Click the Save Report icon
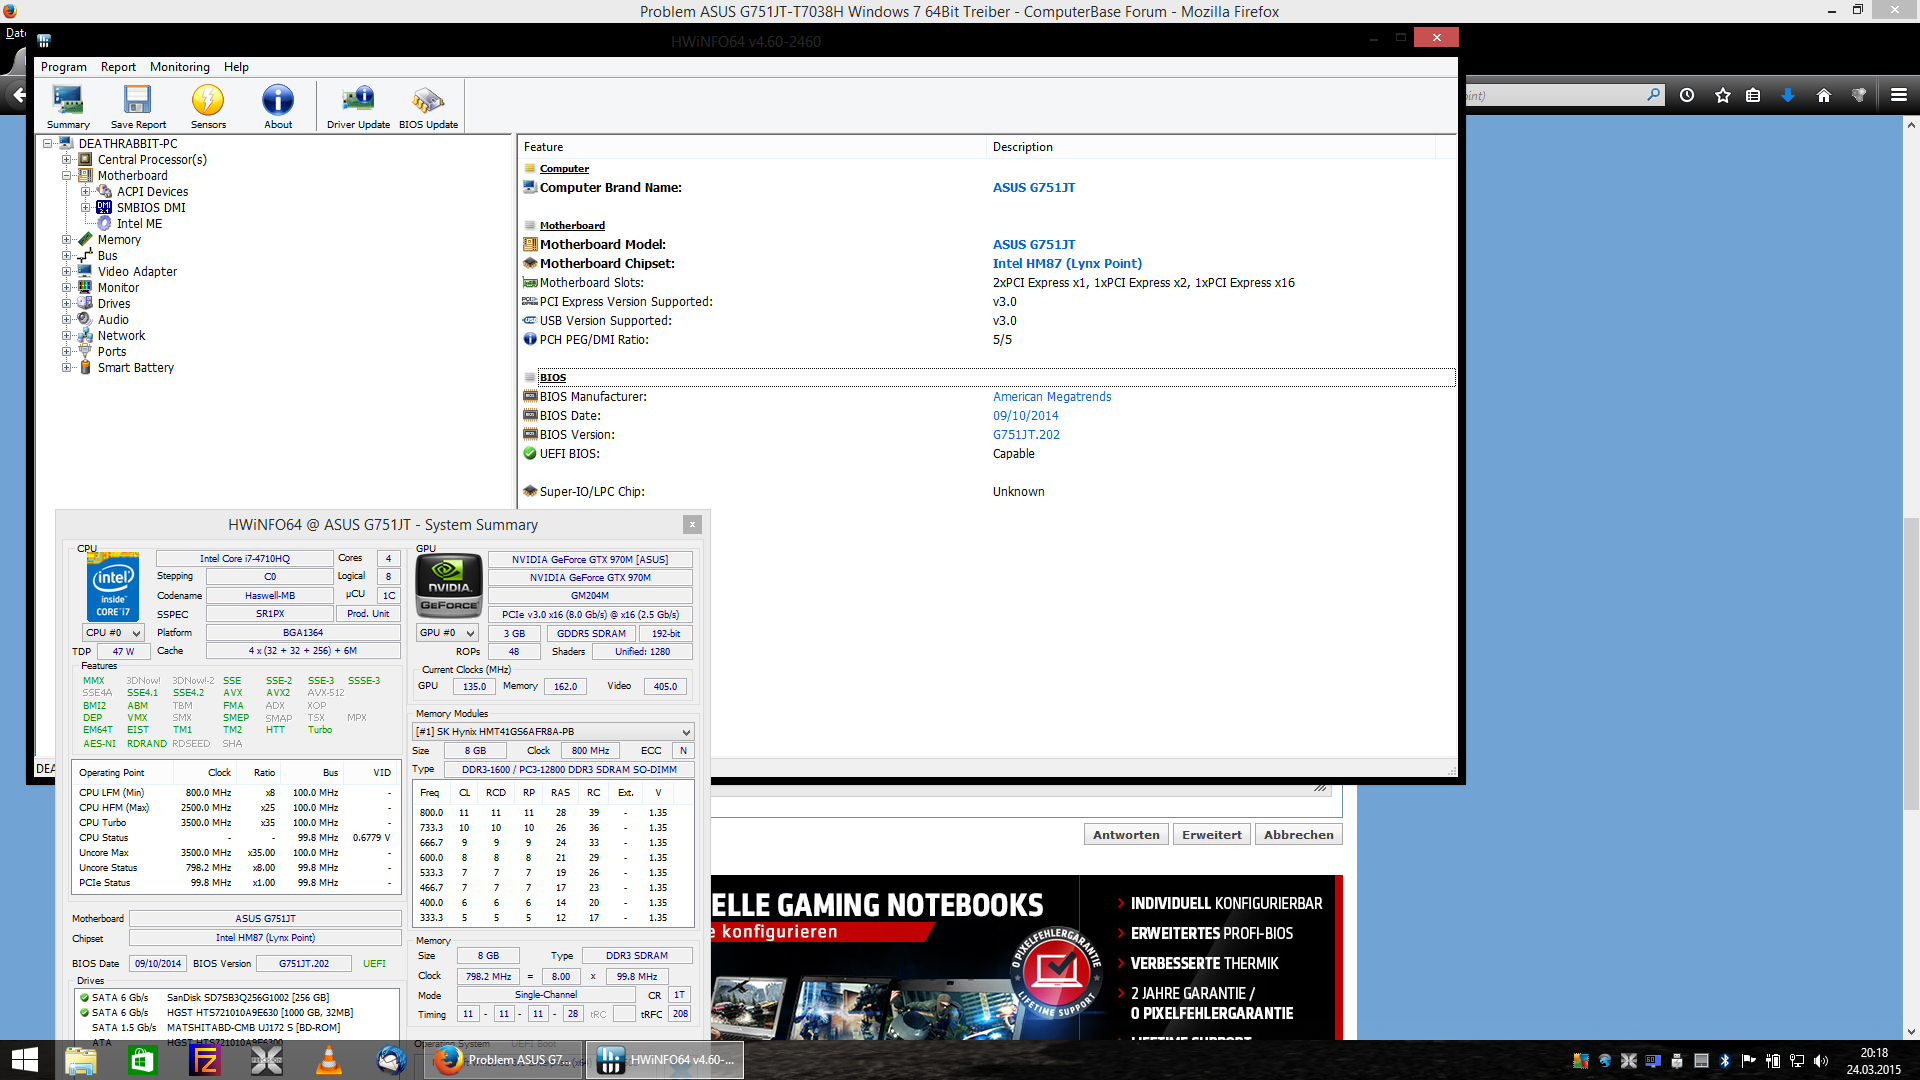Viewport: 1920px width, 1080px height. pyautogui.click(x=138, y=106)
